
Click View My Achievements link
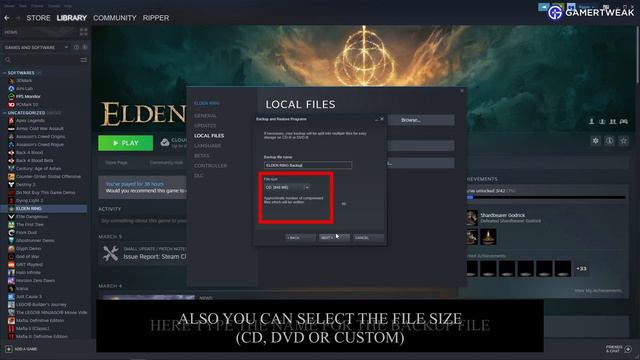(598, 291)
